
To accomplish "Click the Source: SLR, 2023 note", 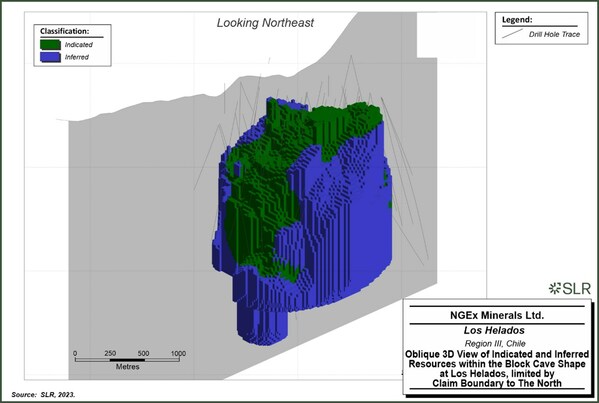I will (x=44, y=395).
